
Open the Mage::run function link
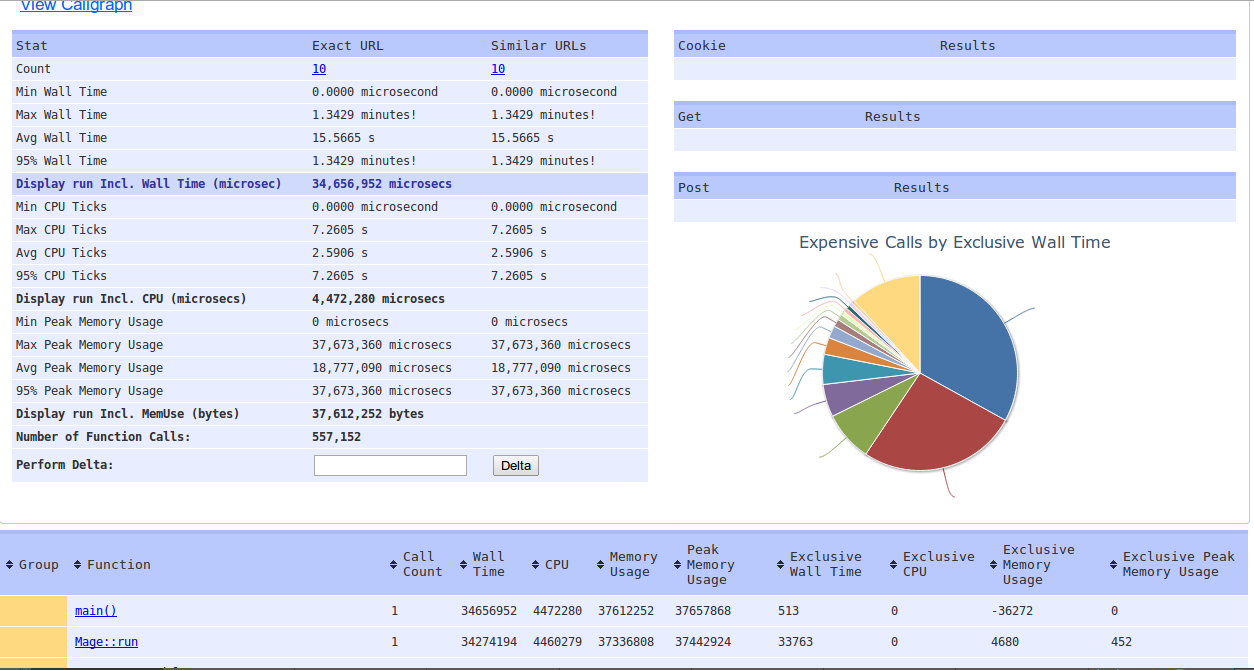[x=106, y=642]
